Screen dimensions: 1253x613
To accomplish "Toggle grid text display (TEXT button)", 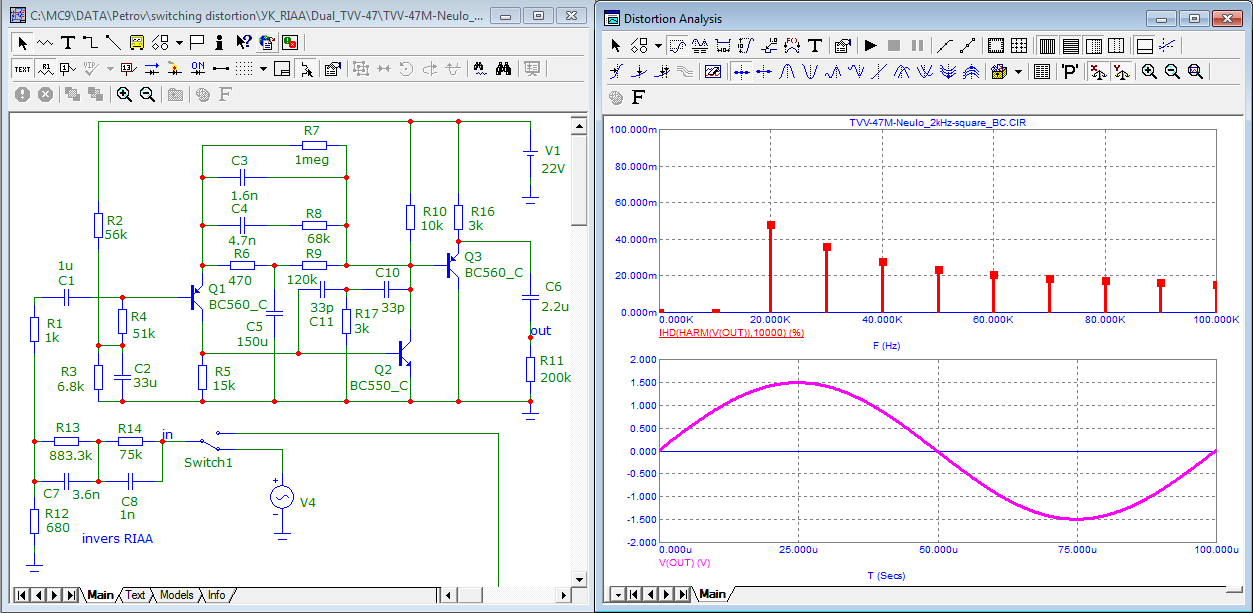I will coord(22,69).
